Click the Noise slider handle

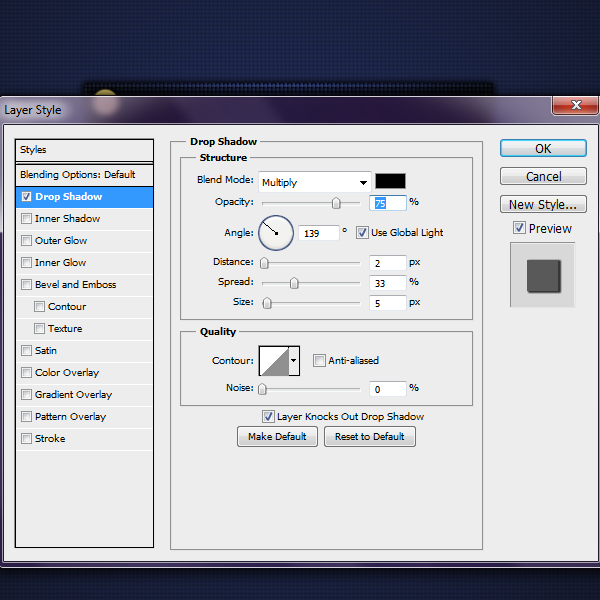[x=262, y=389]
